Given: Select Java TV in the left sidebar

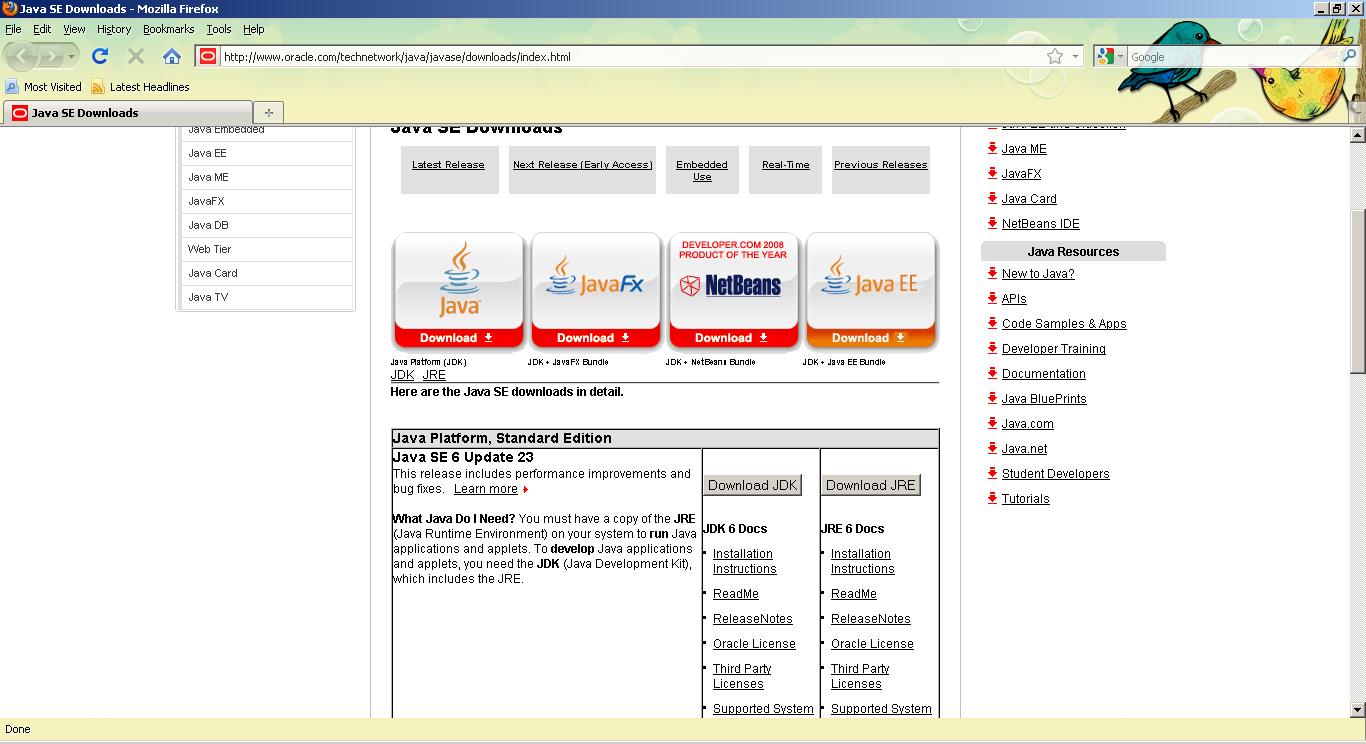Looking at the screenshot, I should [x=208, y=297].
